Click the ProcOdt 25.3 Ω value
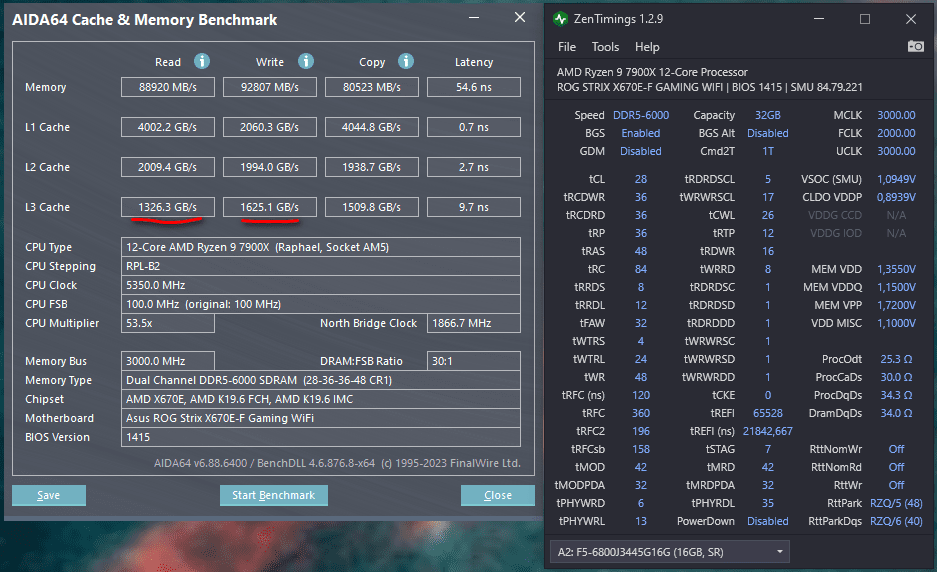Viewport: 937px width, 572px height. pos(896,359)
